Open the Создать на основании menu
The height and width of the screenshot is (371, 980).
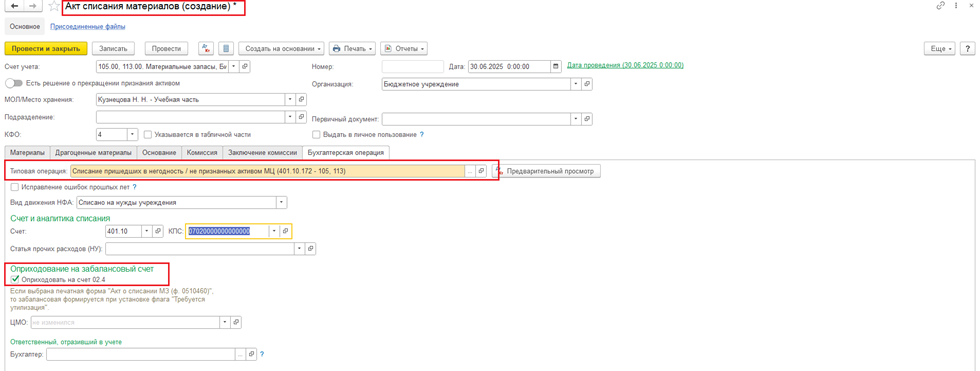[281, 48]
